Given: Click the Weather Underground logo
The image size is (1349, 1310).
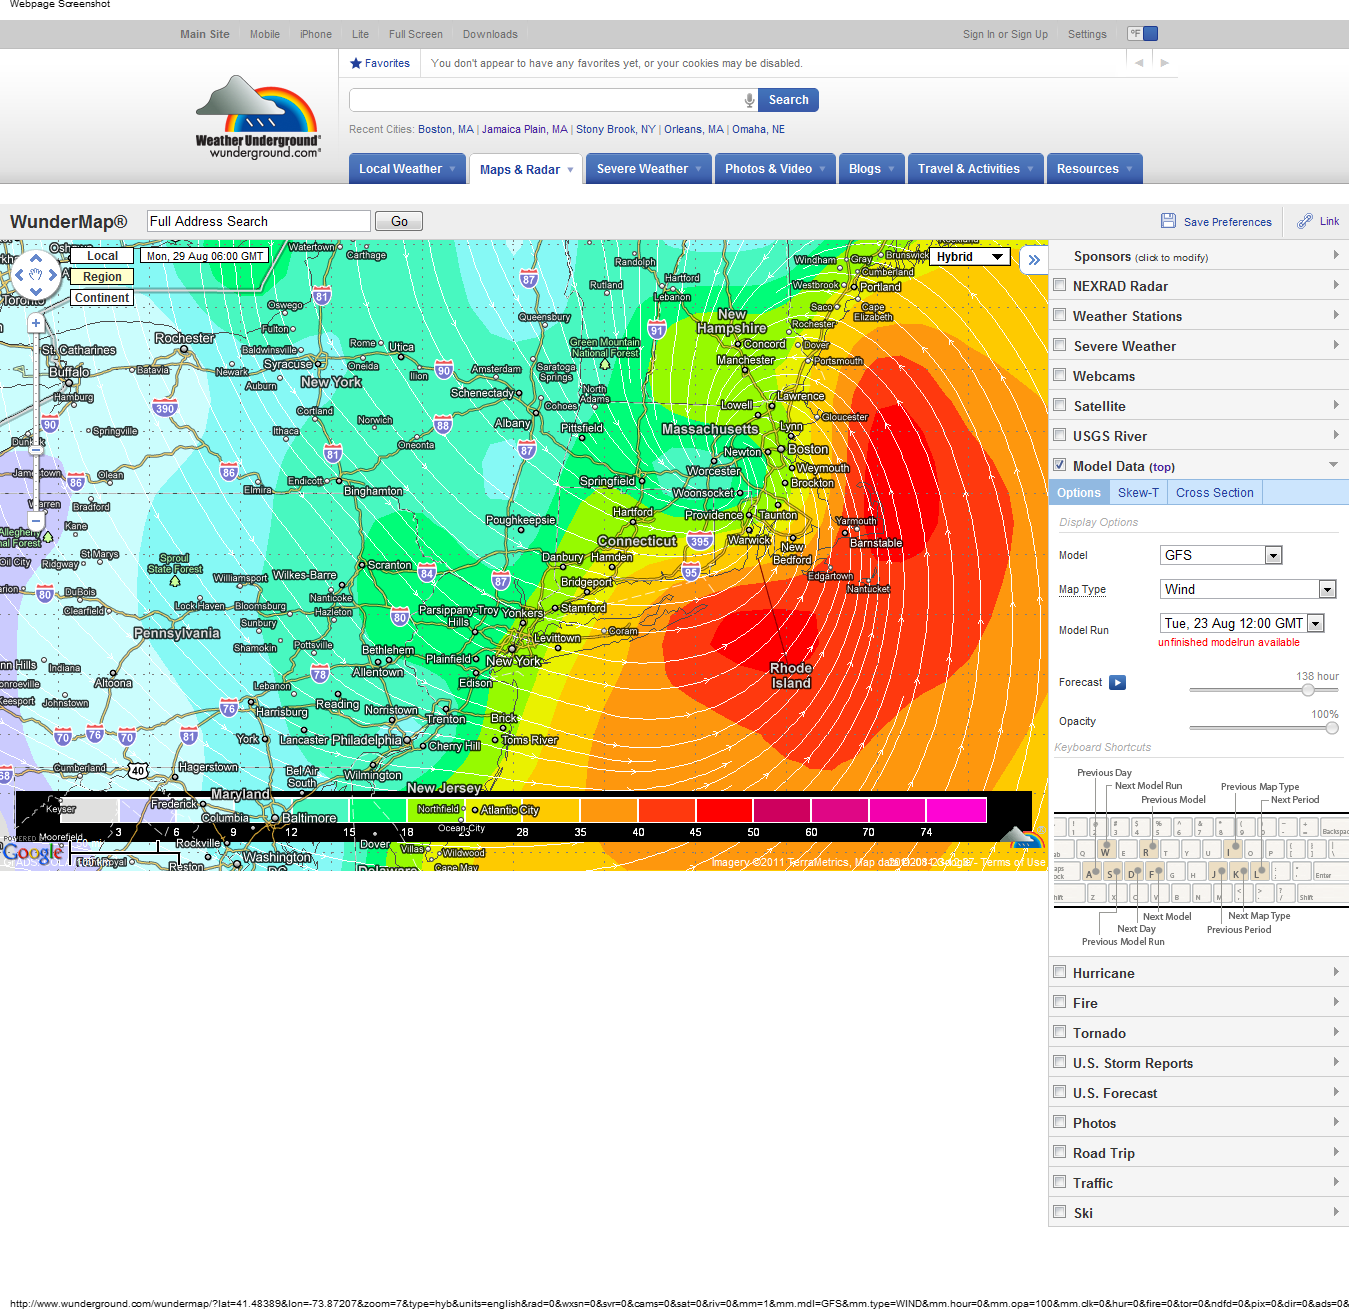Looking at the screenshot, I should click(x=258, y=117).
